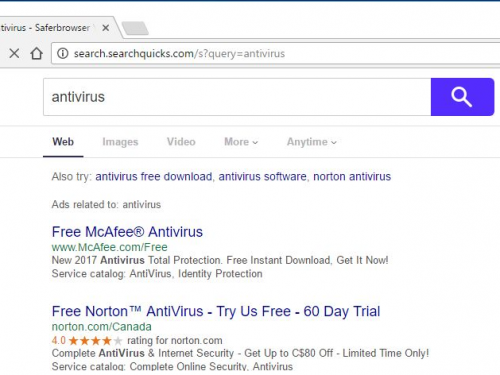Visit norton.com/Canada green URL

pos(102,326)
